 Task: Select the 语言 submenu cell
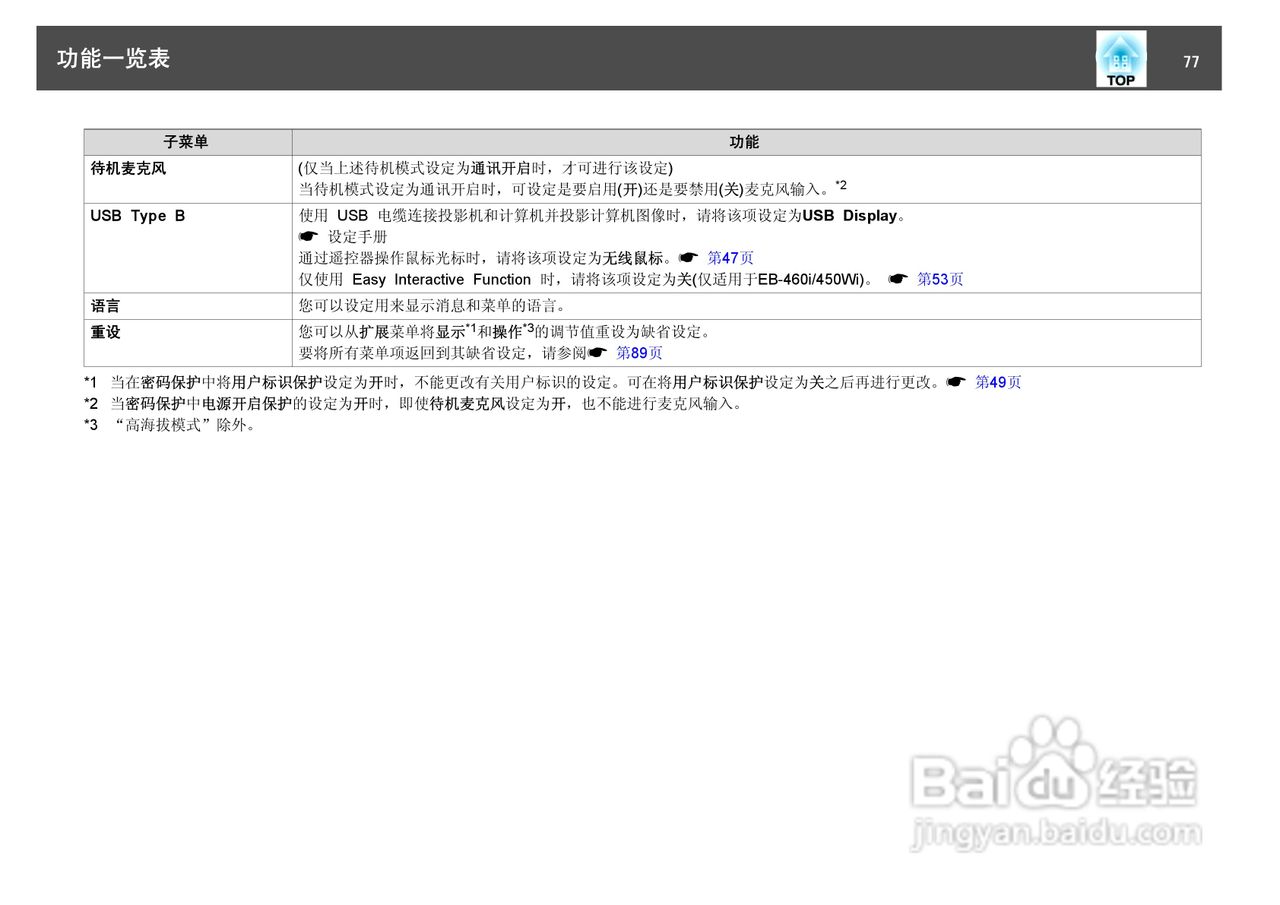(188, 306)
